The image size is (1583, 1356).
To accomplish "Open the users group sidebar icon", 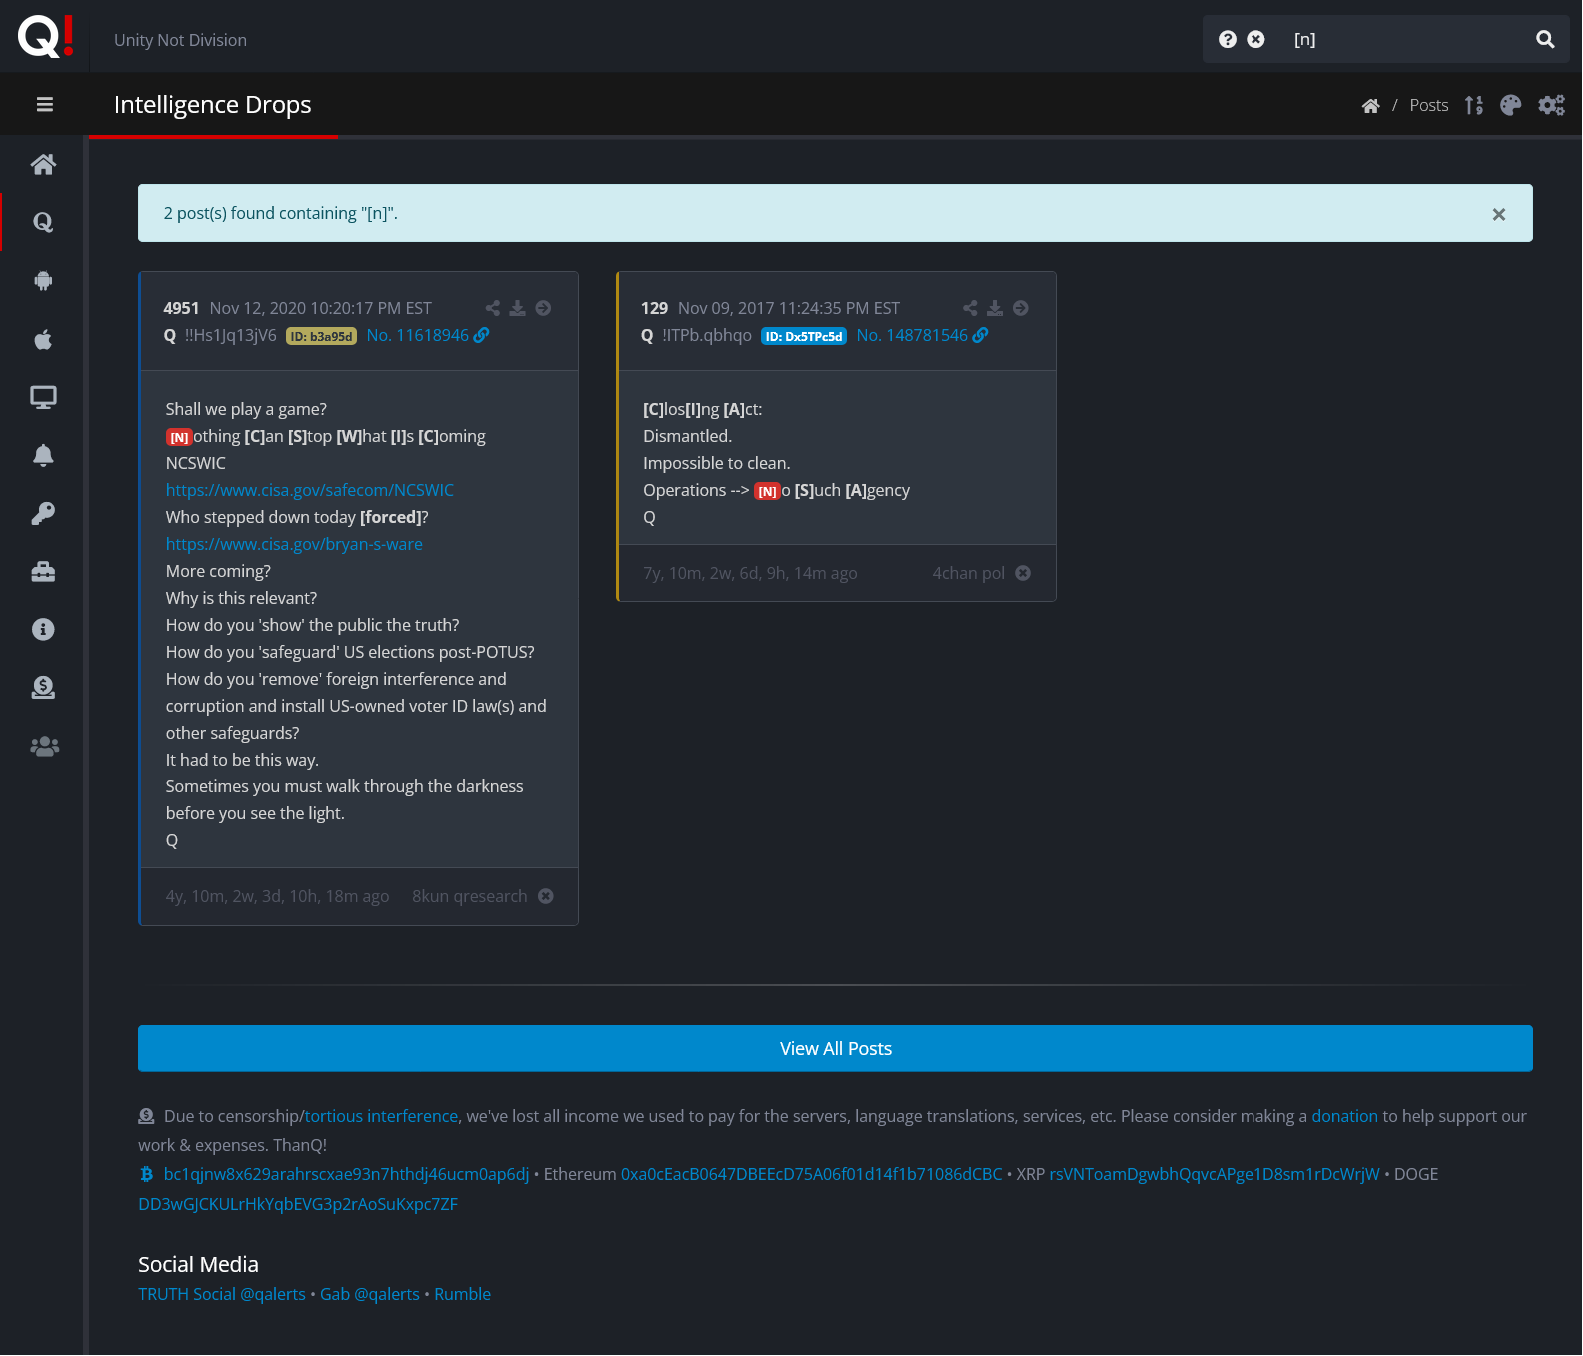I will tap(44, 747).
